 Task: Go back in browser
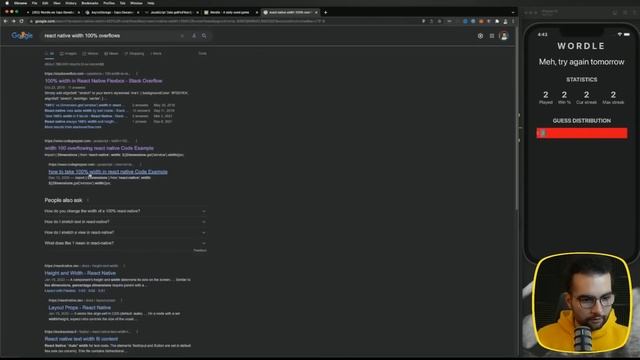click(x=6, y=21)
